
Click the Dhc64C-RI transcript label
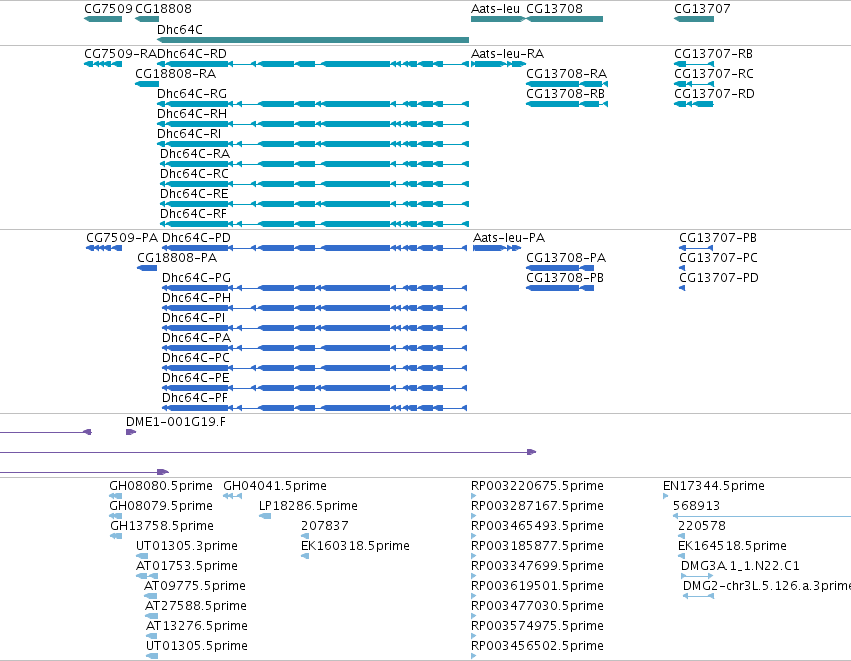[189, 134]
